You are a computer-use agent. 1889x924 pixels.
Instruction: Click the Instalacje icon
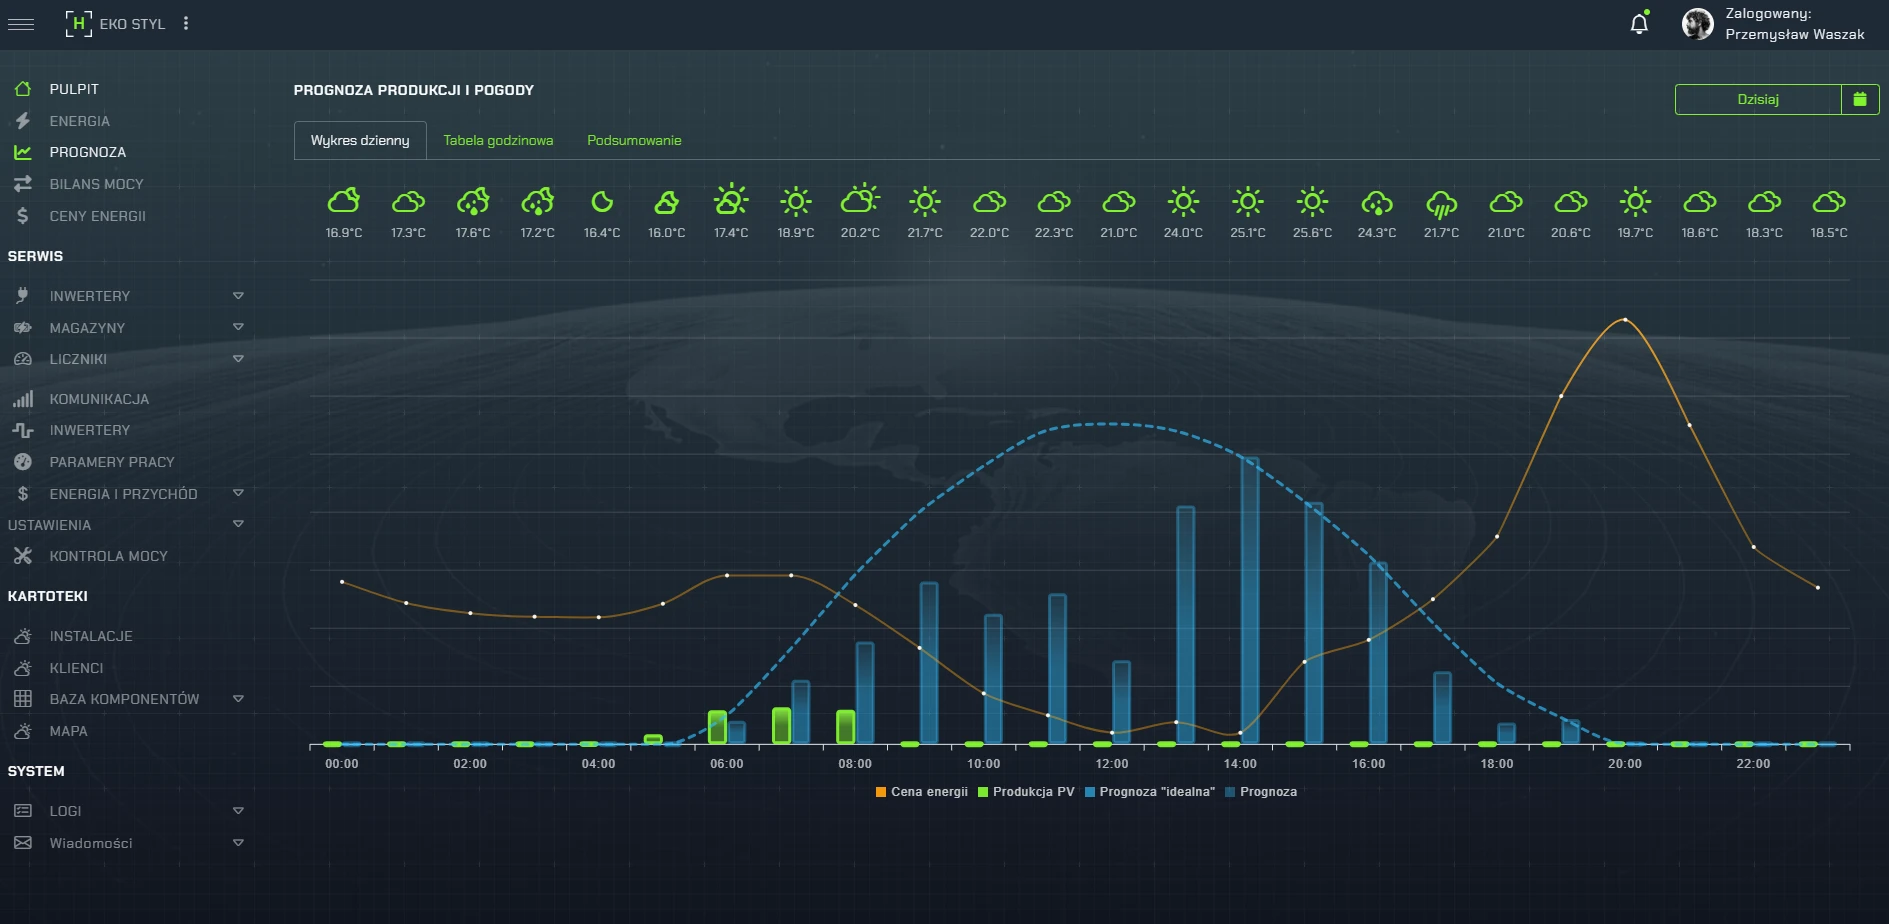click(23, 636)
